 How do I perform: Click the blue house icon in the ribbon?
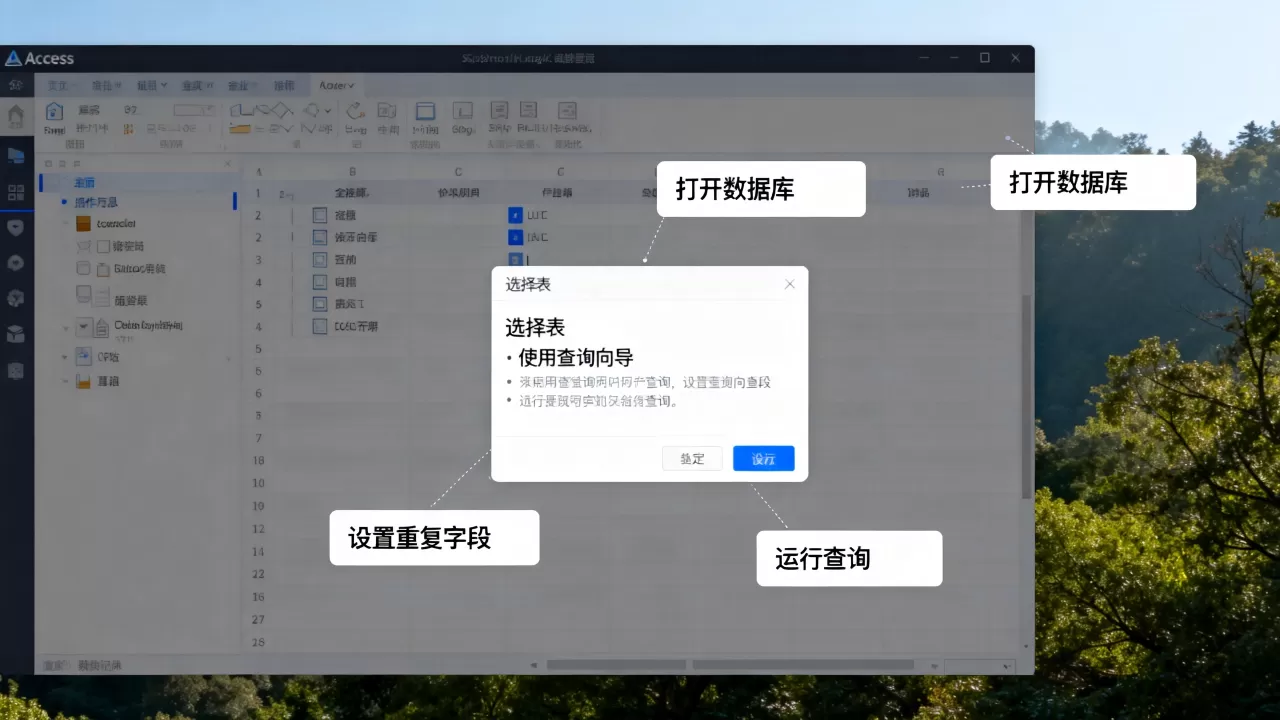pyautogui.click(x=54, y=112)
